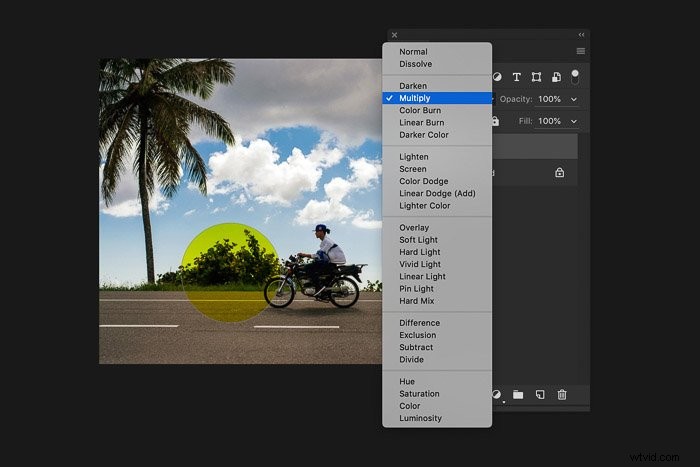
Task: Choose Saturation blend mode
Action: 437,394
